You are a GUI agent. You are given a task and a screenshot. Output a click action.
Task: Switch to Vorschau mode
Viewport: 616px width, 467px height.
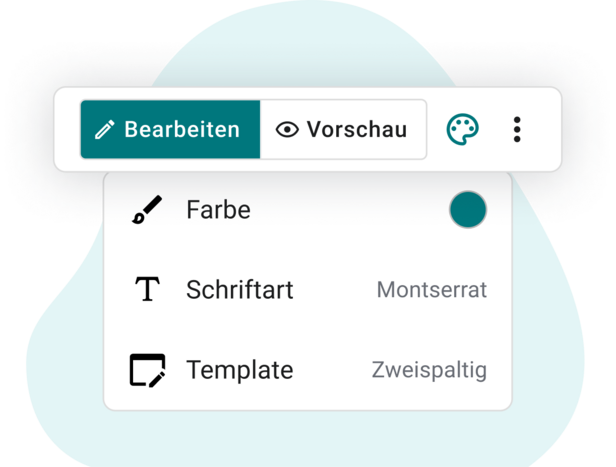343,129
